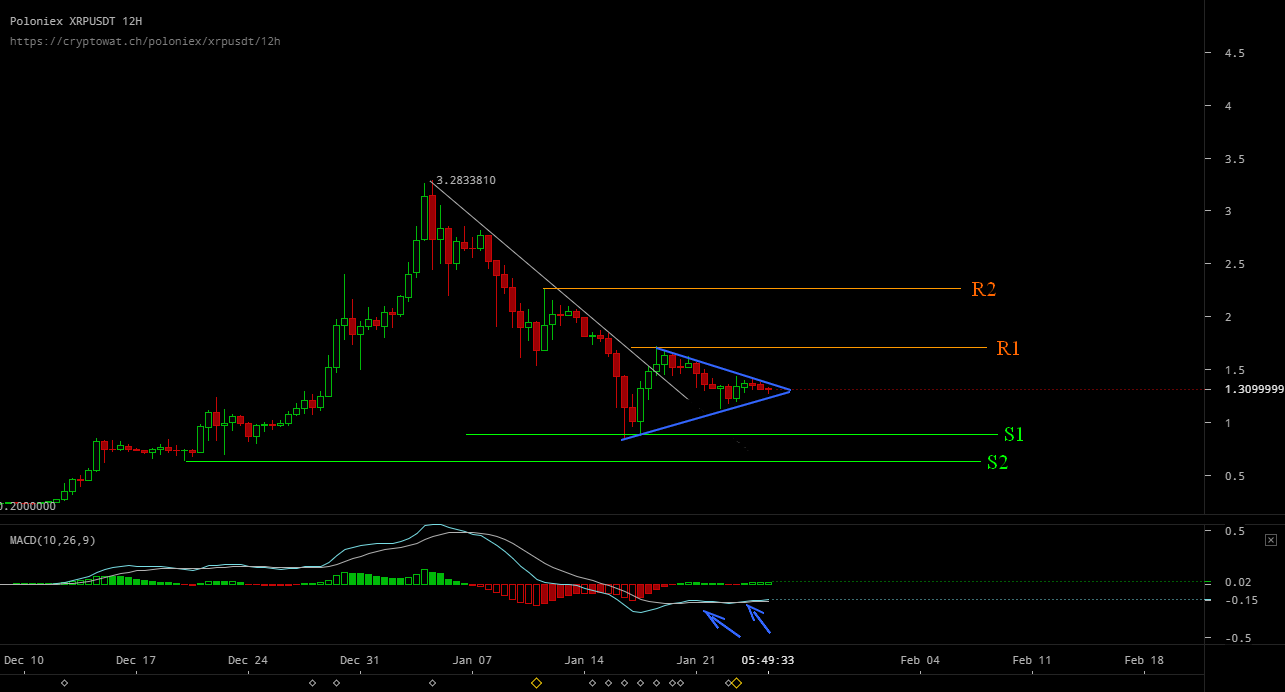1285x692 pixels.
Task: Close the MACD indicator panel
Action: pos(1271,540)
